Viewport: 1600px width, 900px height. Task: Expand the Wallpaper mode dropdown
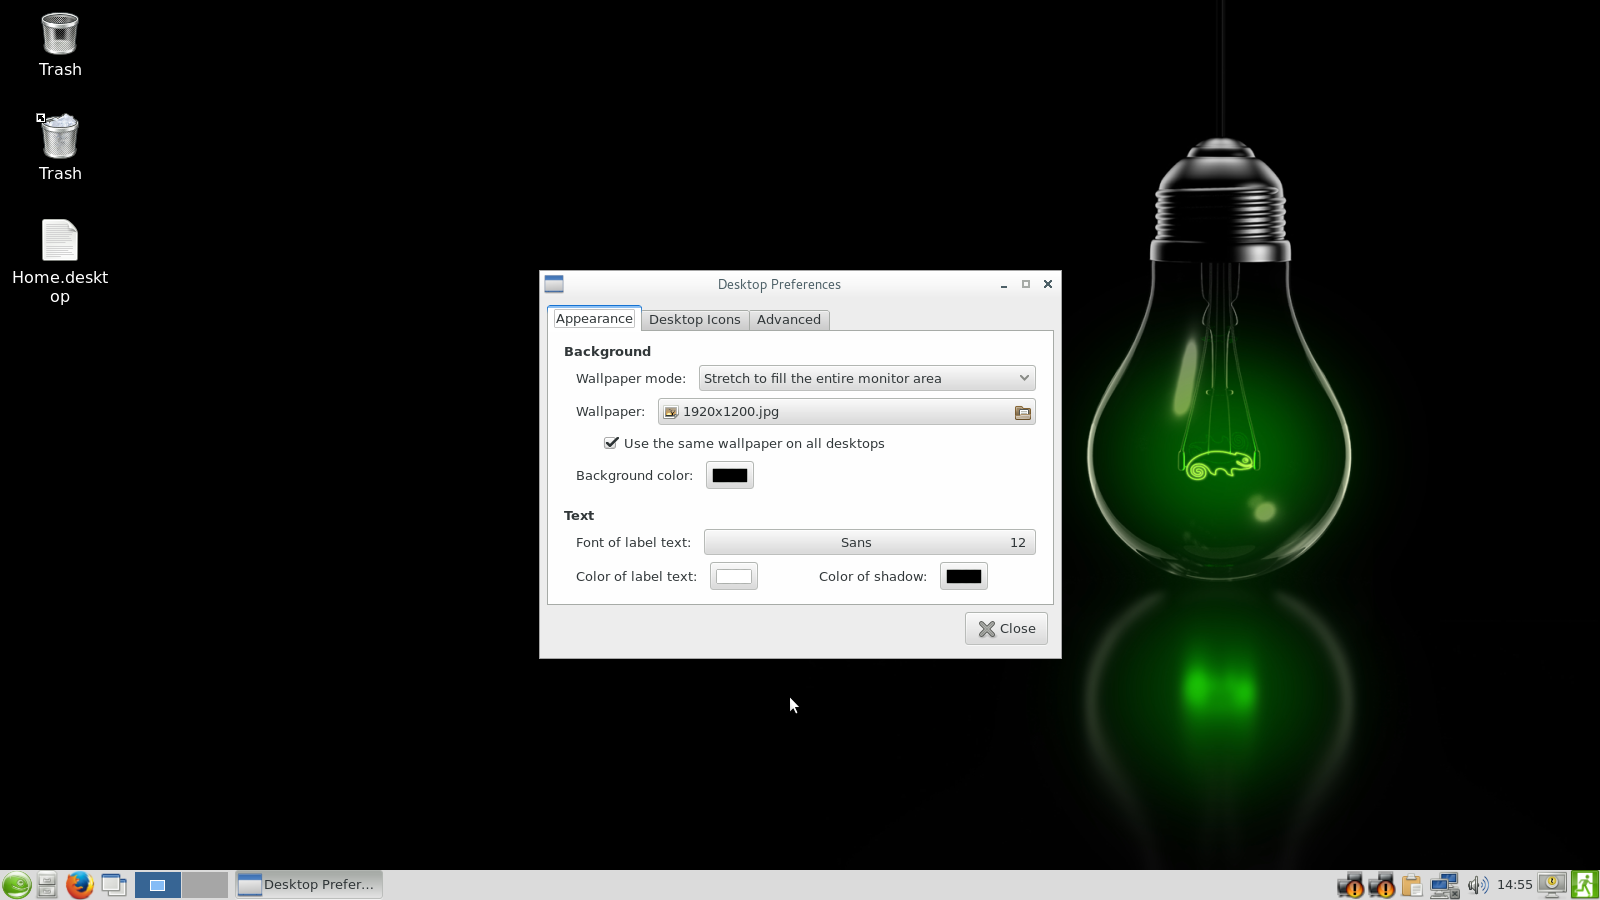click(866, 378)
